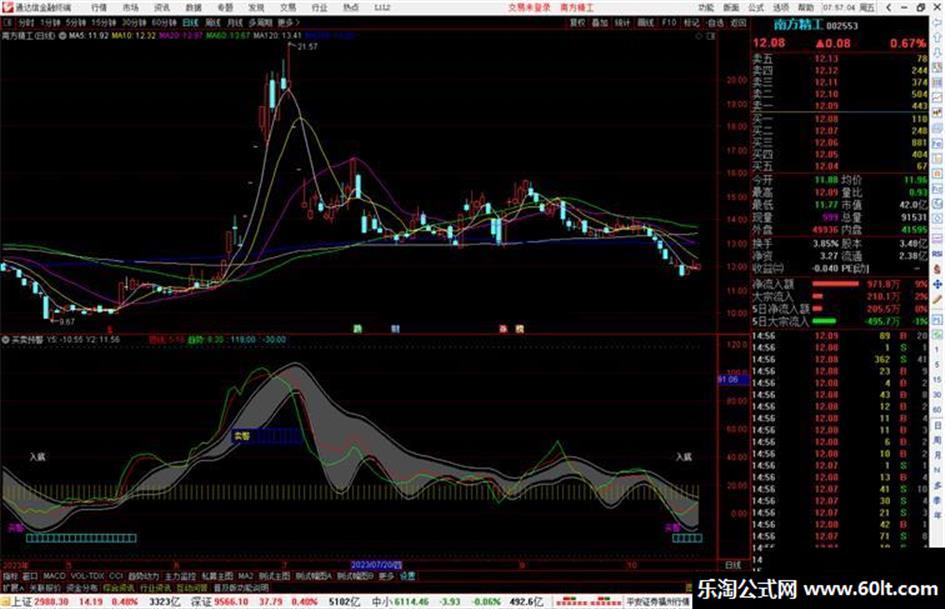Select the MACD indicator tab
Viewport: 945px width, 609px height.
point(54,576)
